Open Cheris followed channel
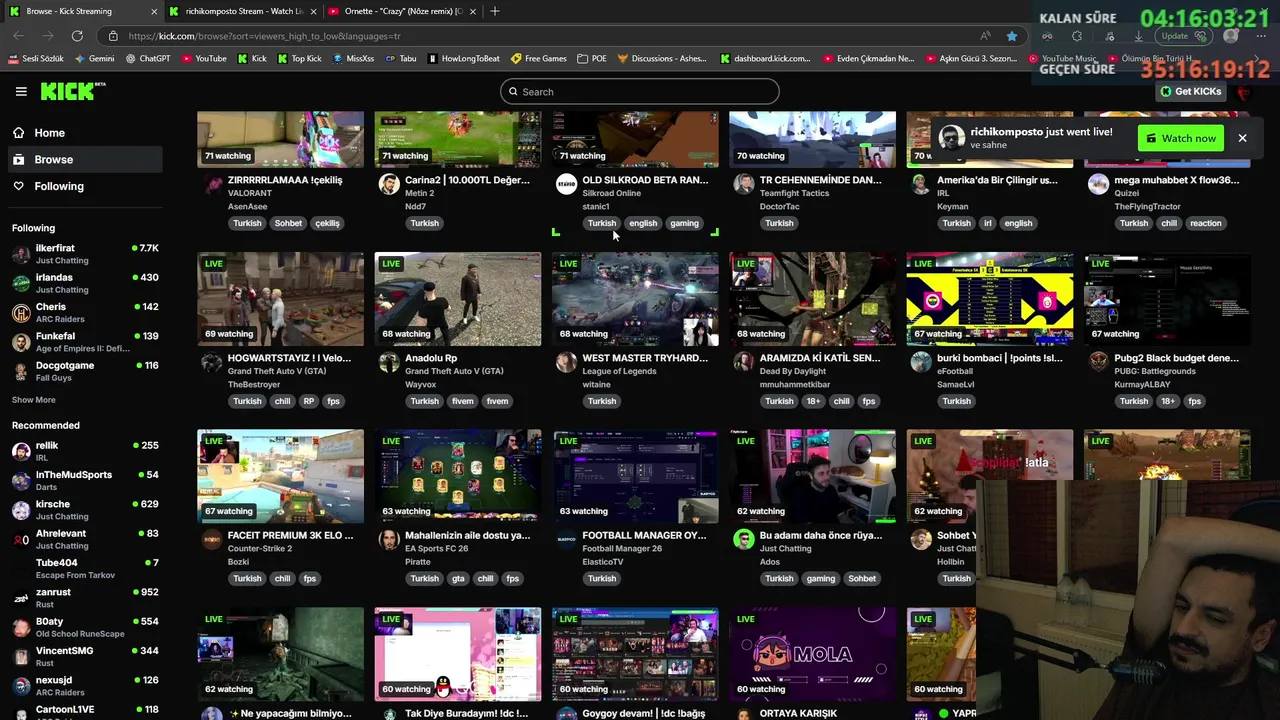 pos(85,312)
